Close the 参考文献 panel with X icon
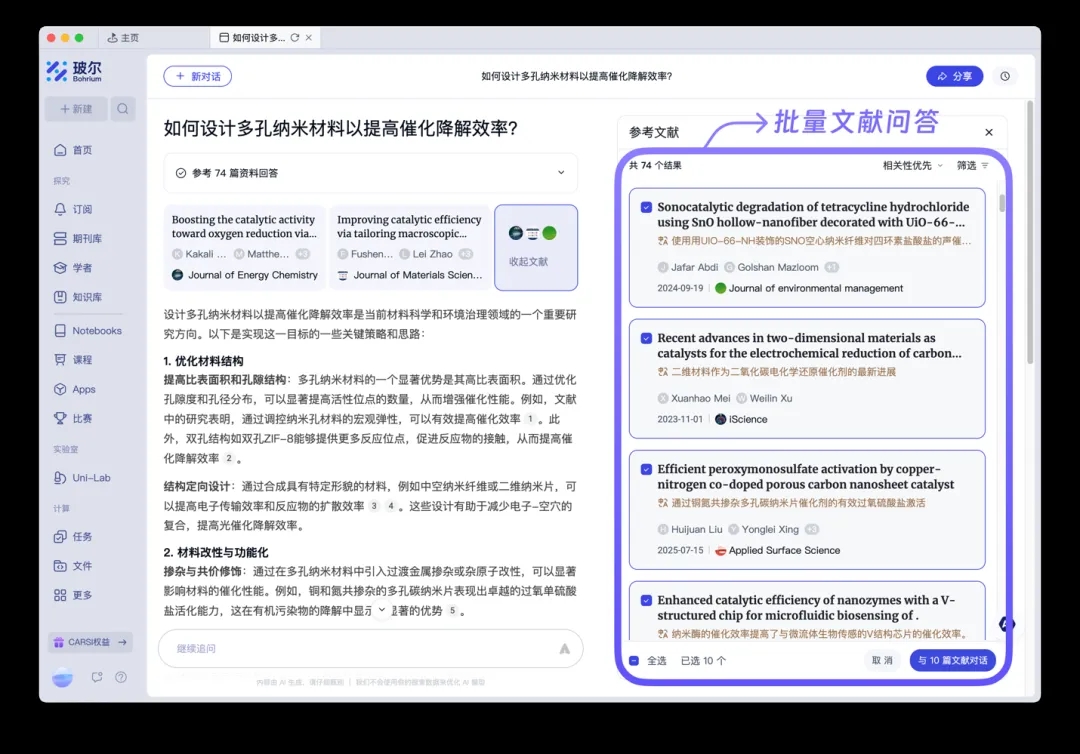Screen dimensions: 1080x754 click(x=989, y=132)
